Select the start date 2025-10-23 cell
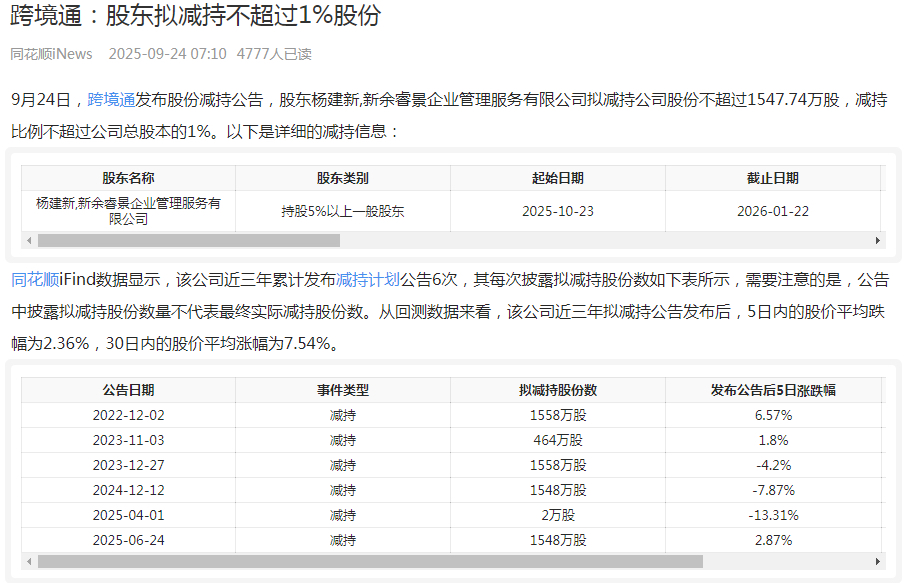907x583 pixels. 558,211
